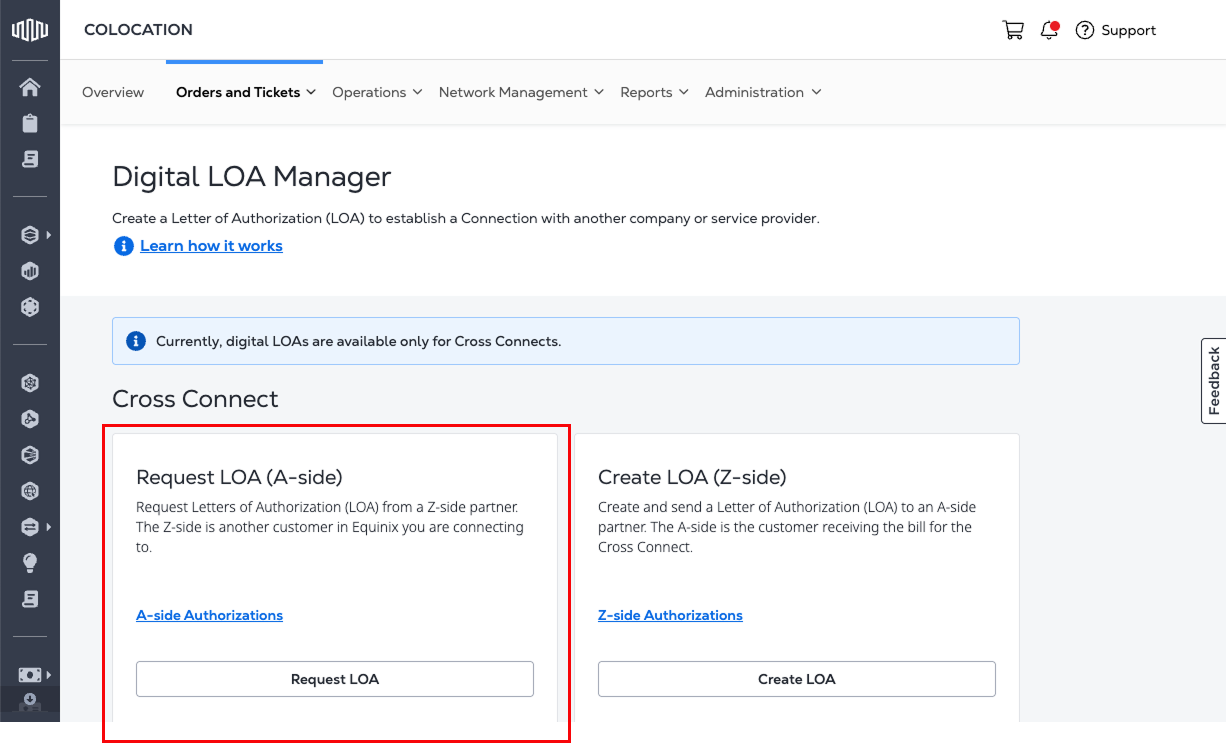1226x743 pixels.
Task: Expand the Reports menu
Action: [x=654, y=92]
